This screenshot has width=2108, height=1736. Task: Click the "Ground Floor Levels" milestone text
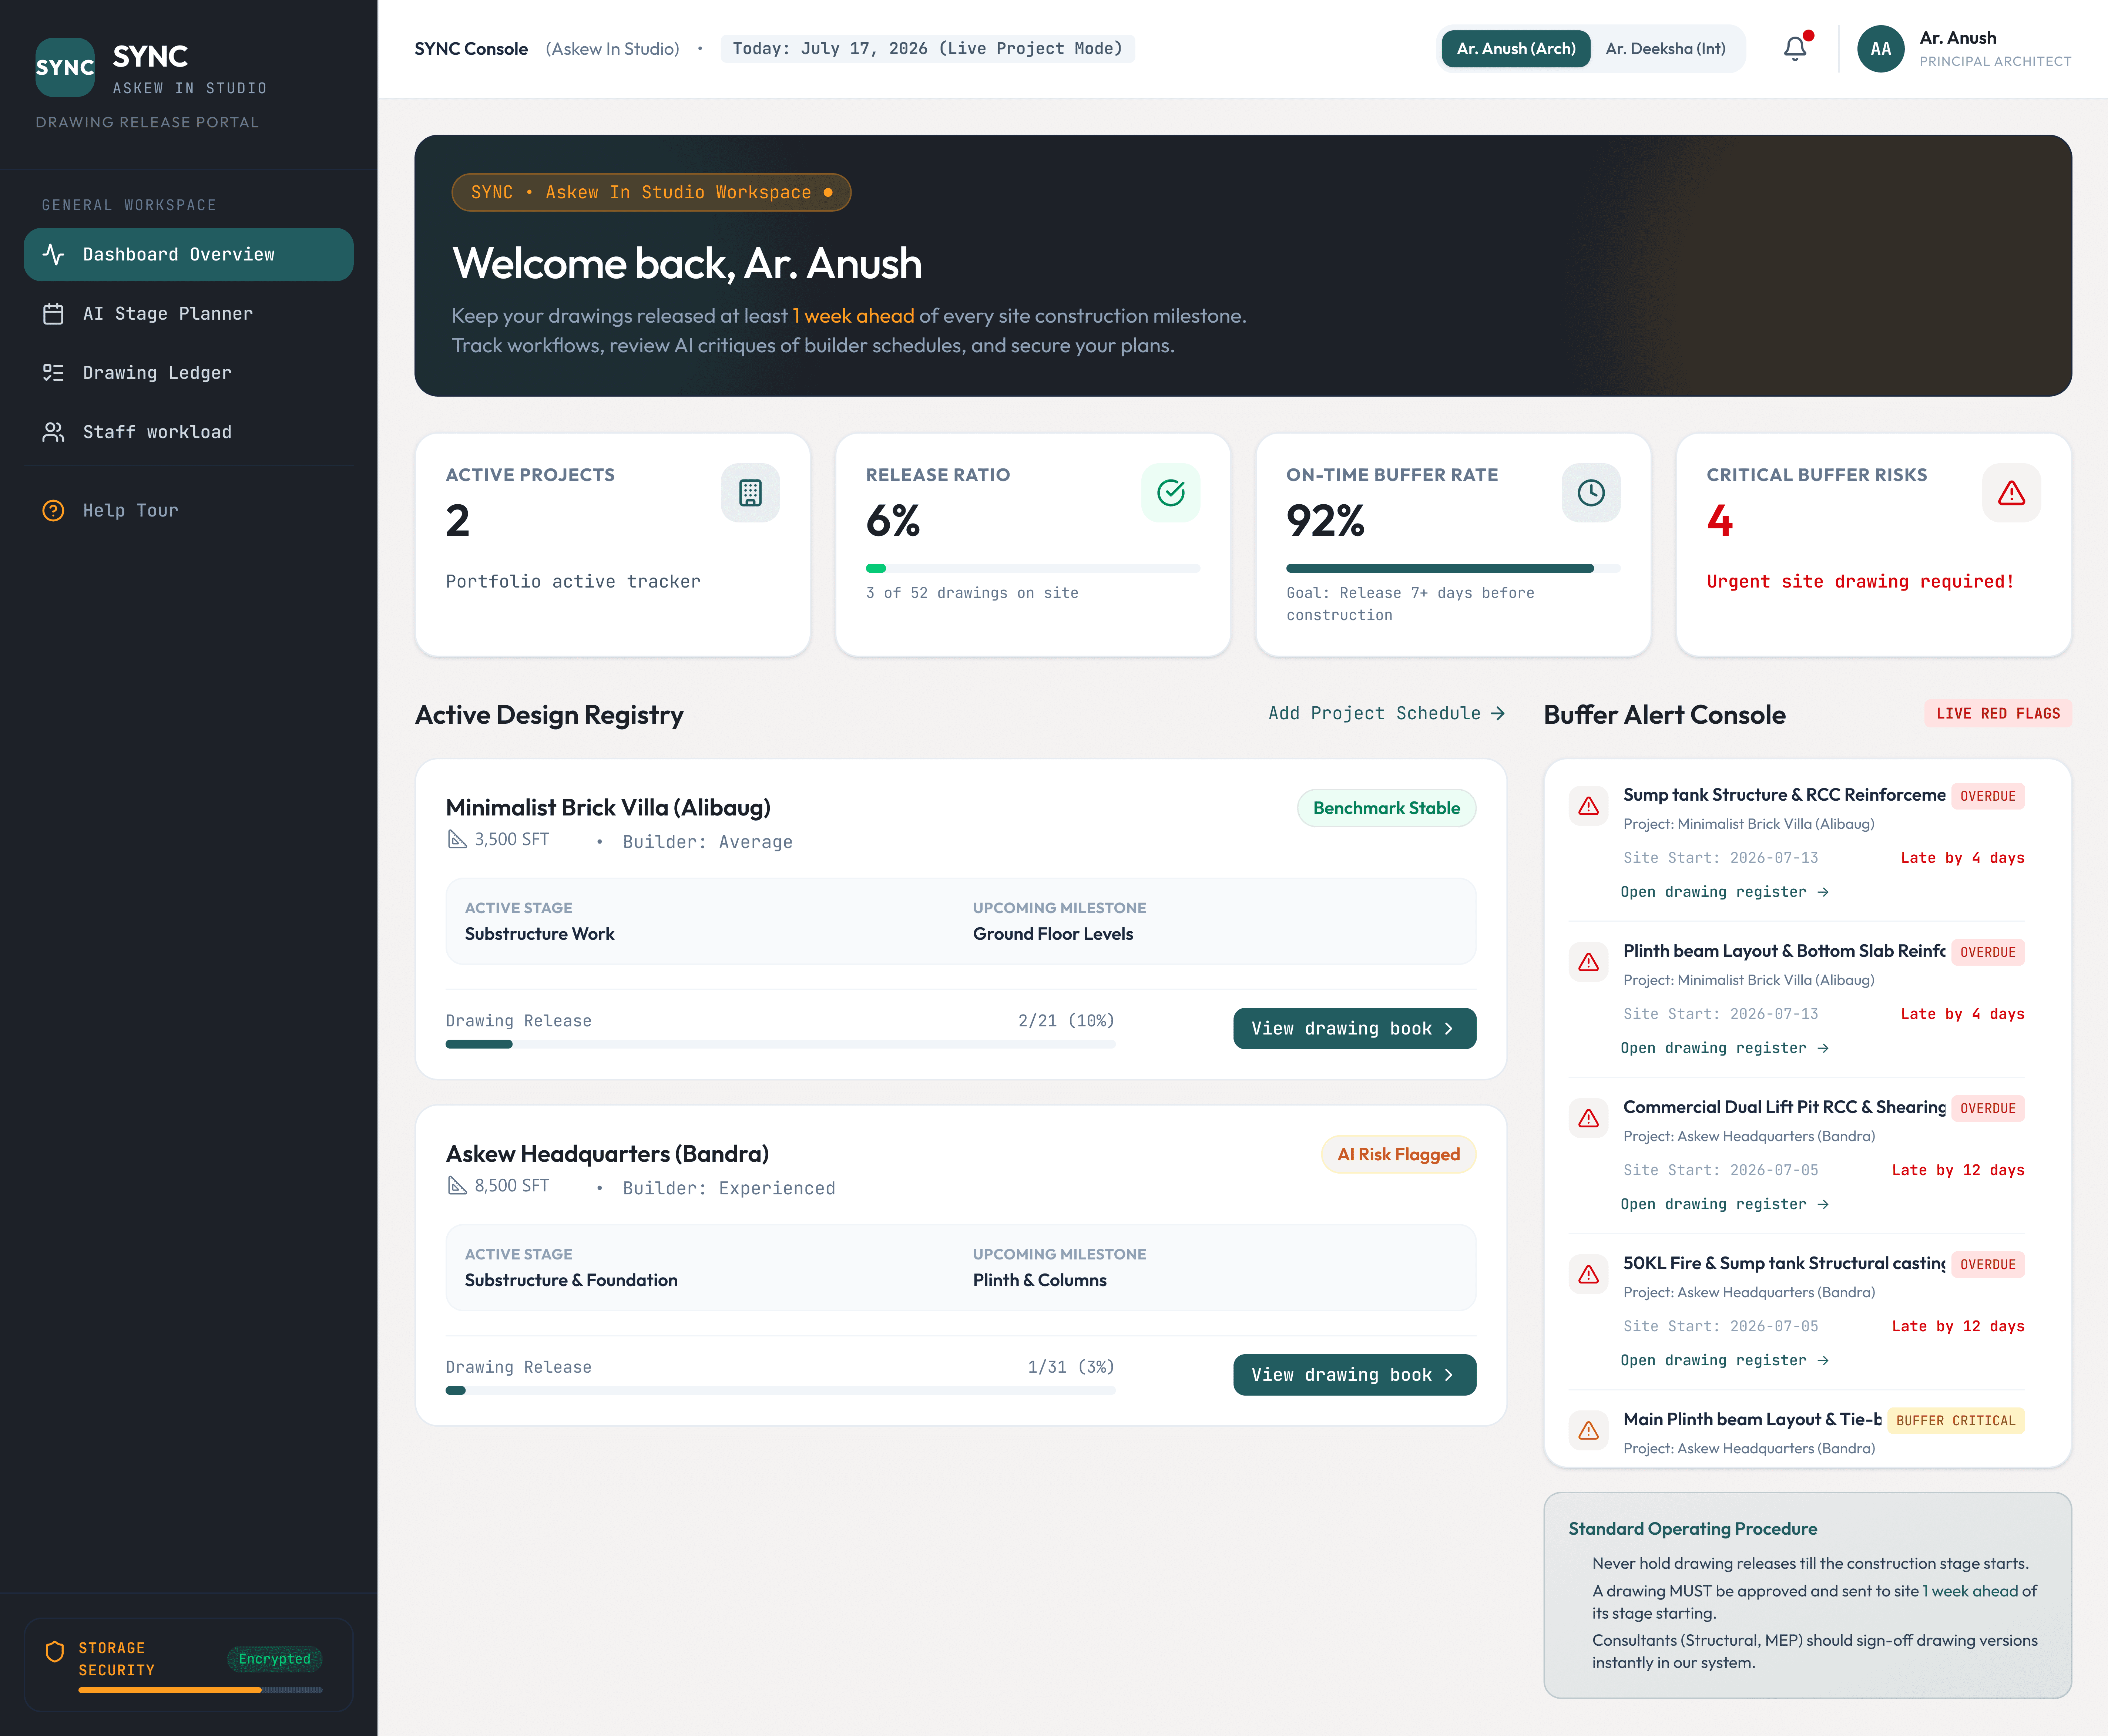tap(1053, 933)
